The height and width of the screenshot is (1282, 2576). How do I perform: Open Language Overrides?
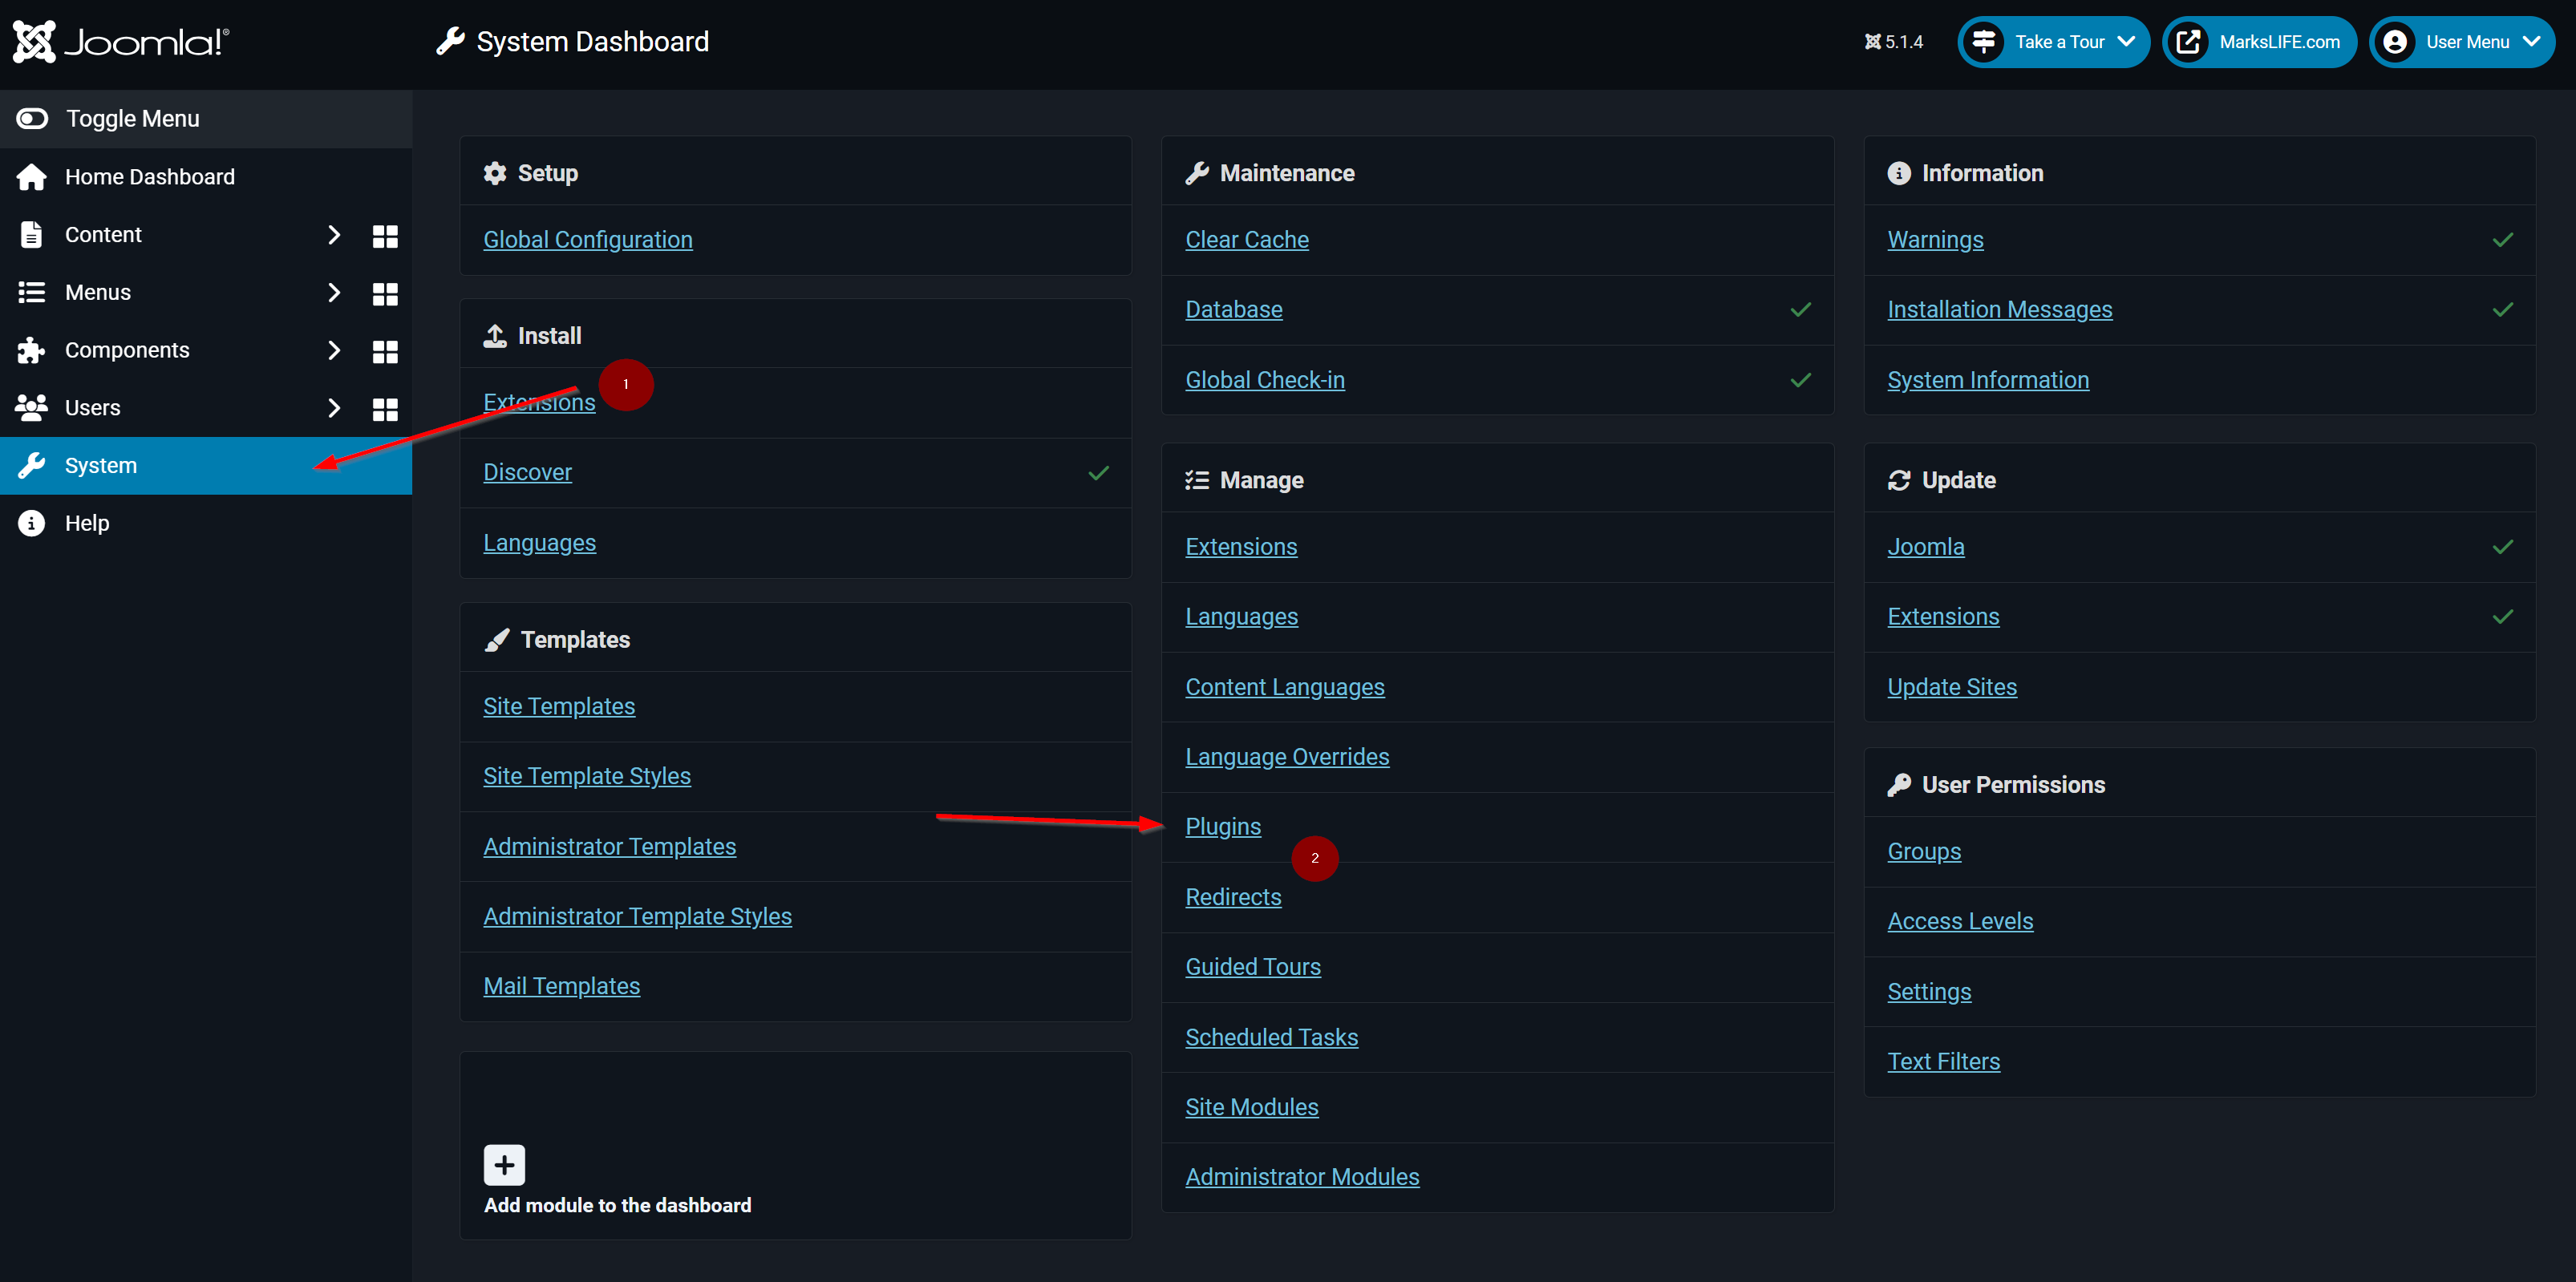pos(1287,758)
